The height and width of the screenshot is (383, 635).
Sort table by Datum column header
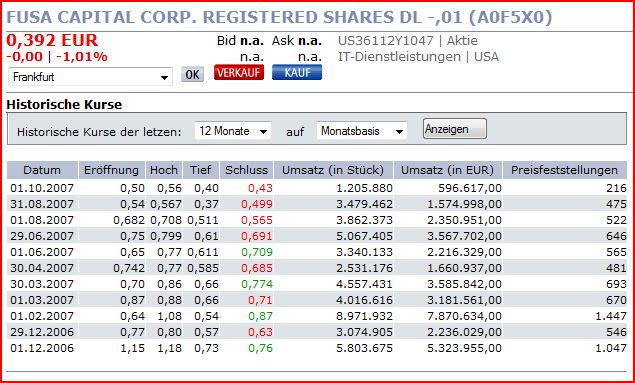click(42, 170)
